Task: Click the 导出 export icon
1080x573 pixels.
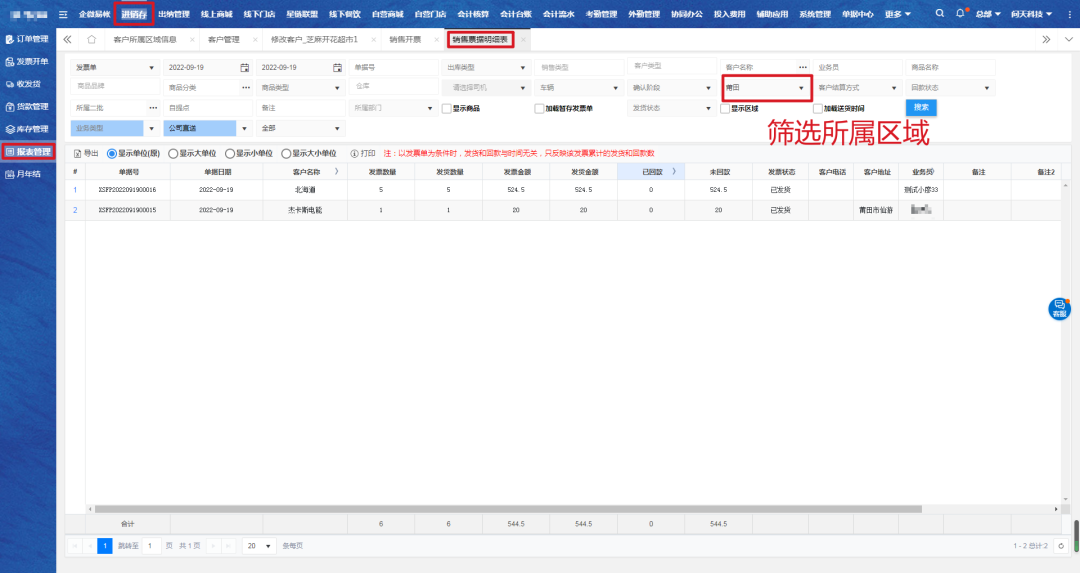Action: coord(78,154)
